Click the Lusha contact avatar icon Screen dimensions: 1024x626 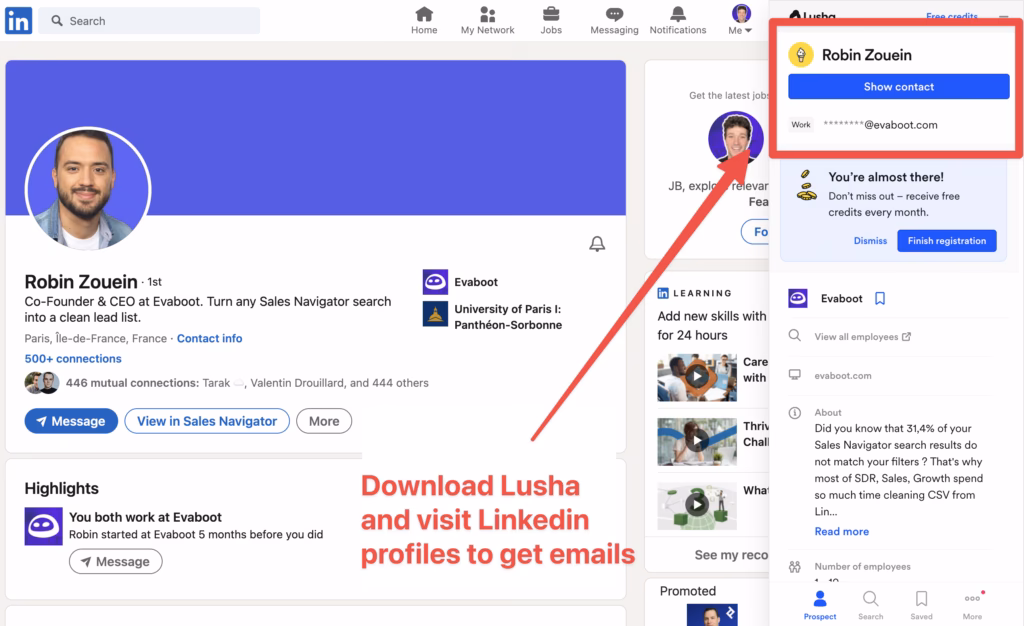coord(801,55)
